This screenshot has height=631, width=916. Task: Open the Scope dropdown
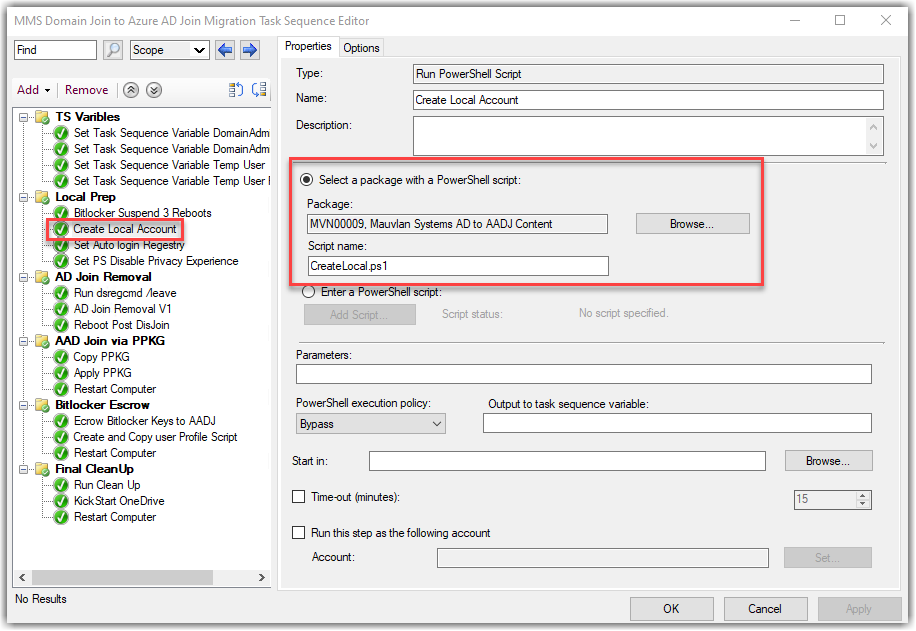169,50
